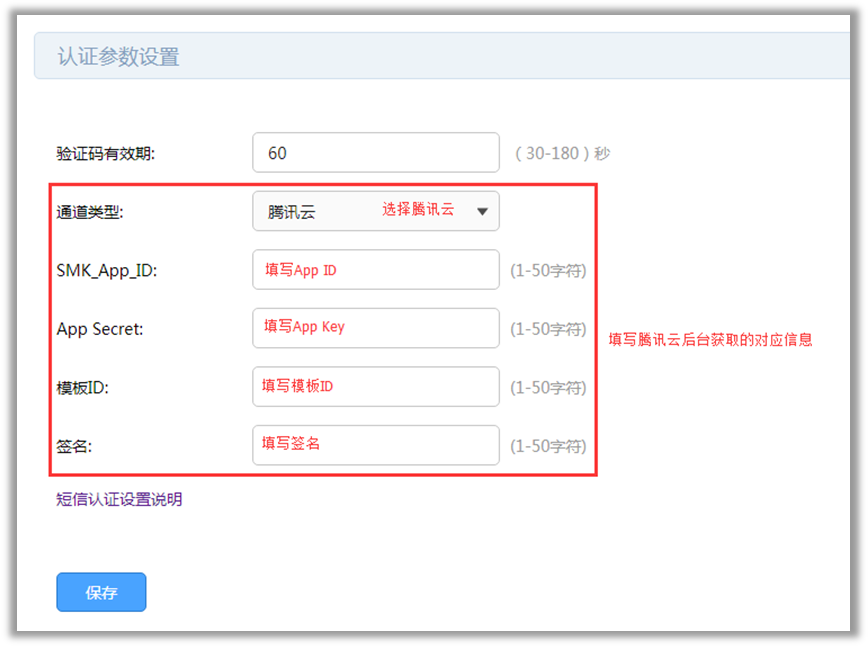Click the (1-50字符) hint beside 签名
The width and height of the screenshot is (868, 647).
tap(548, 447)
